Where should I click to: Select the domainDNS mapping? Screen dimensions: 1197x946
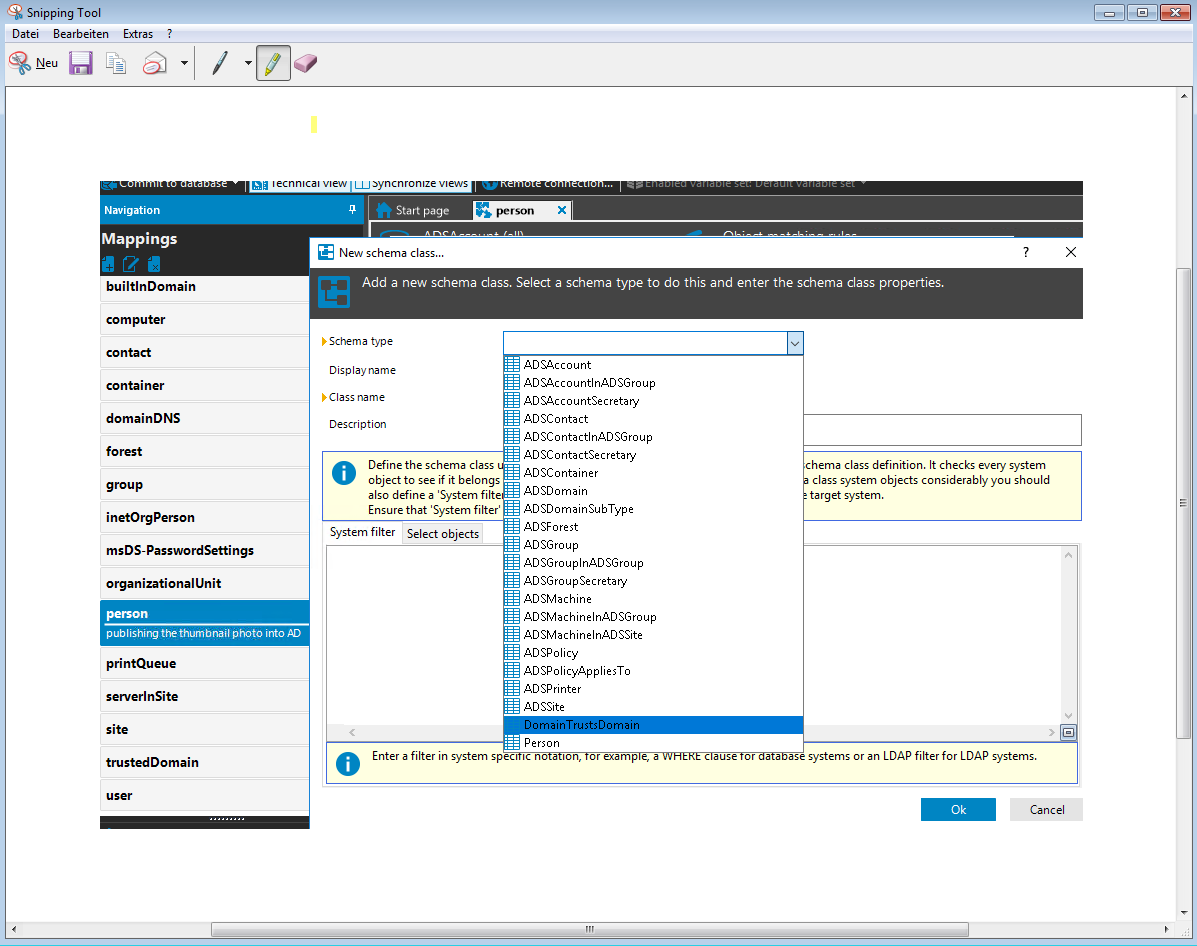point(205,418)
